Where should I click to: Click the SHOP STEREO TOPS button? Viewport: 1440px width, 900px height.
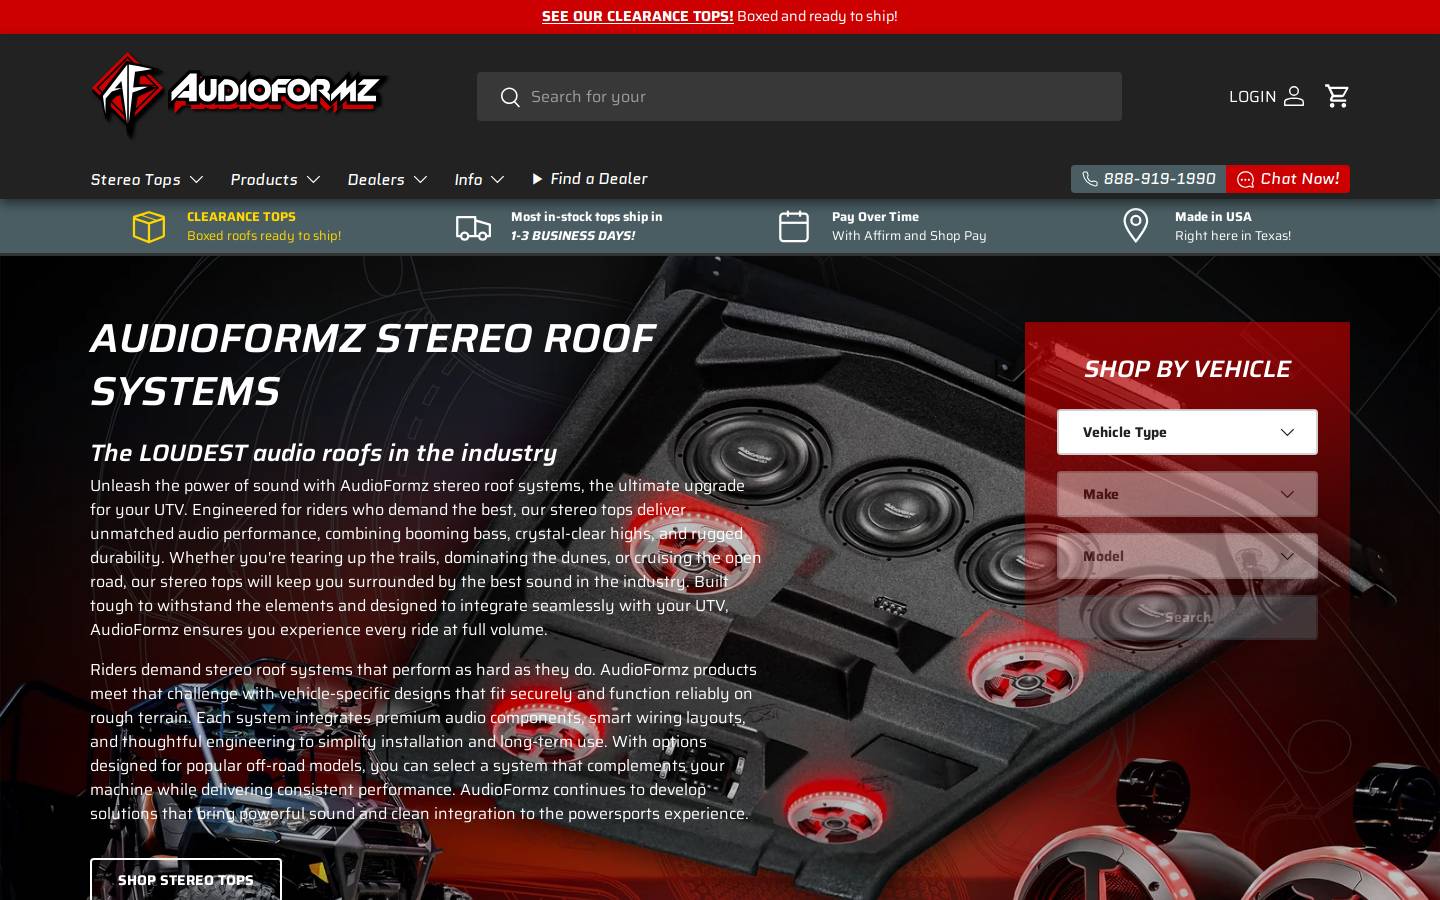coord(186,879)
